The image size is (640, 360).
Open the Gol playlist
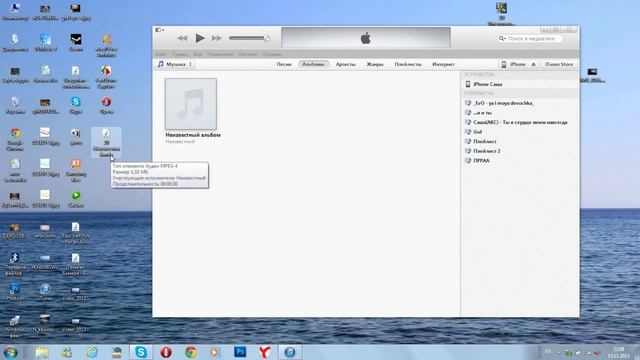(x=520, y=132)
